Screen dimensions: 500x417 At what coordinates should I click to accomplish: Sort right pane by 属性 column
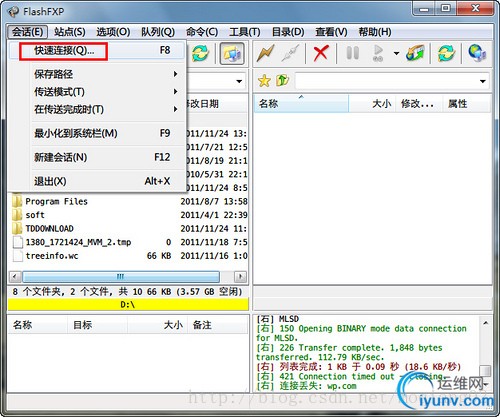coord(467,104)
